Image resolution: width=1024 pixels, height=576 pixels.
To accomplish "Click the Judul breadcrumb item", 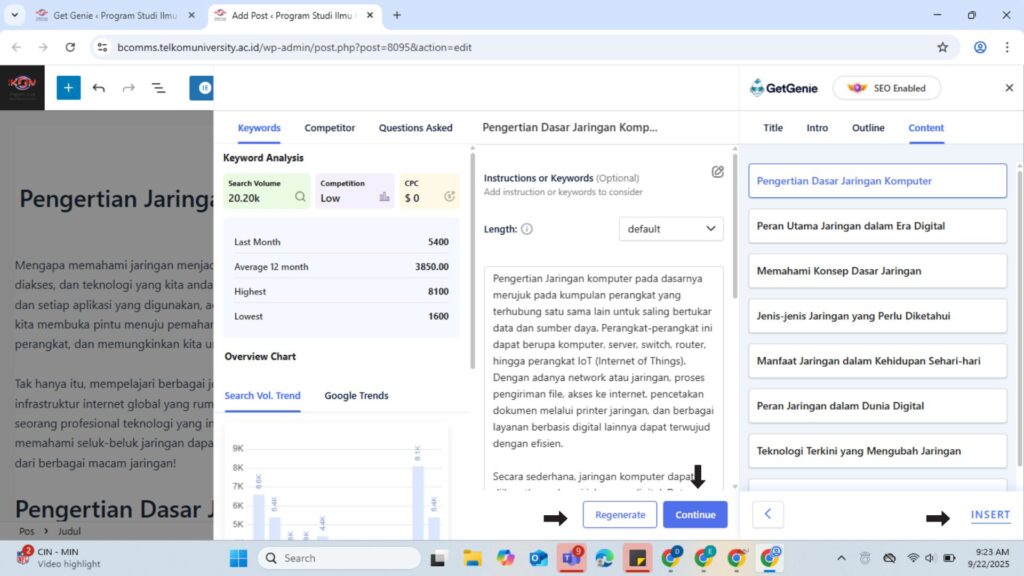I will pyautogui.click(x=69, y=532).
